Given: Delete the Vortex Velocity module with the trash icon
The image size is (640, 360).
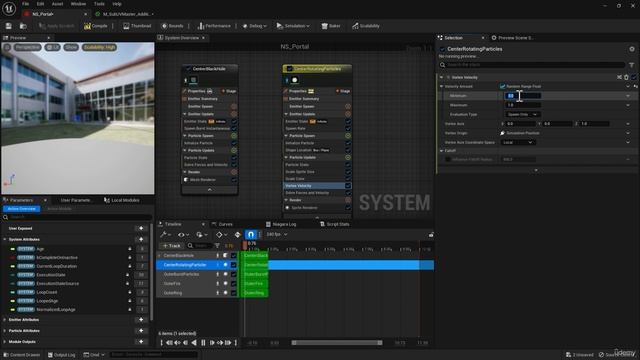Looking at the screenshot, I should coord(627,77).
